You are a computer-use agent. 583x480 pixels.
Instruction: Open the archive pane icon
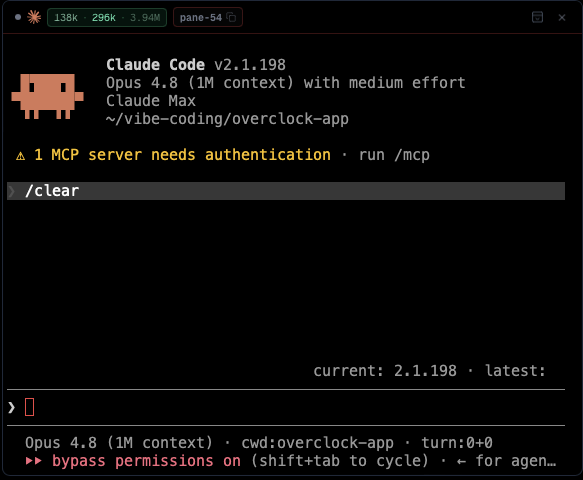click(x=537, y=17)
